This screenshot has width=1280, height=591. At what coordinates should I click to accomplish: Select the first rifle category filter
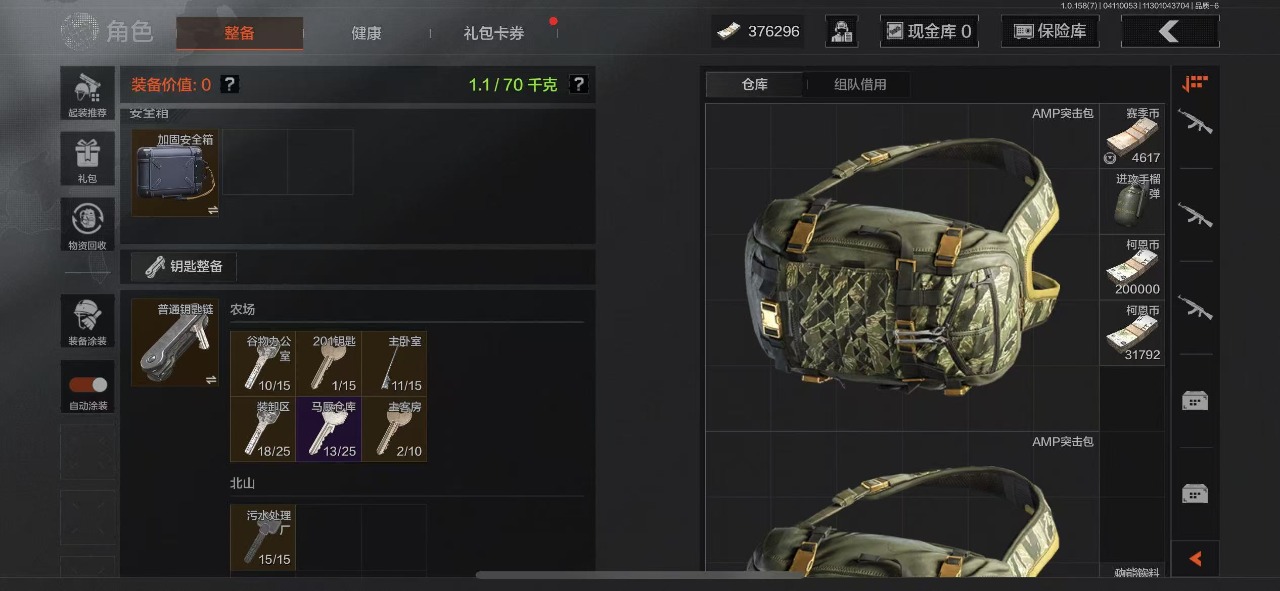tap(1195, 123)
